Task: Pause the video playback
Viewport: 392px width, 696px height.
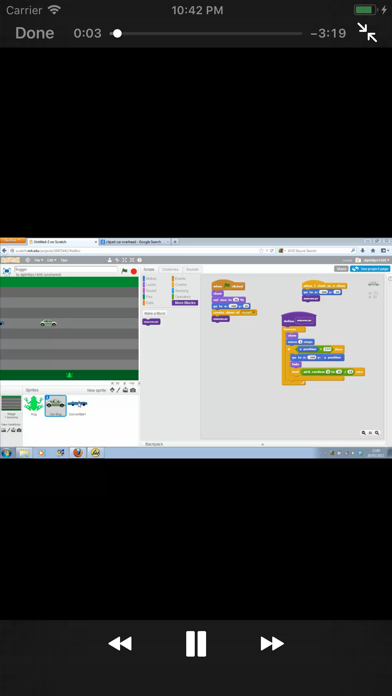Action: click(x=196, y=643)
